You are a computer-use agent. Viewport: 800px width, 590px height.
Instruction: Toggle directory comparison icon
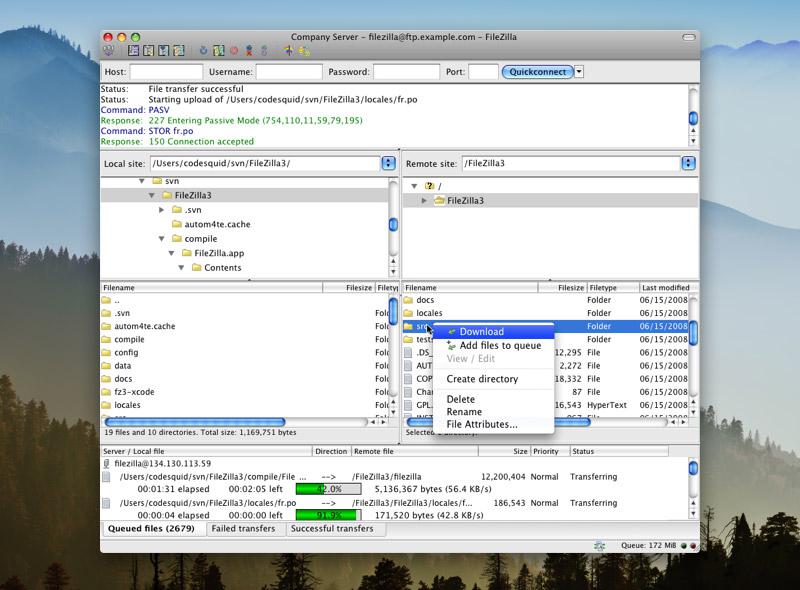pos(304,50)
